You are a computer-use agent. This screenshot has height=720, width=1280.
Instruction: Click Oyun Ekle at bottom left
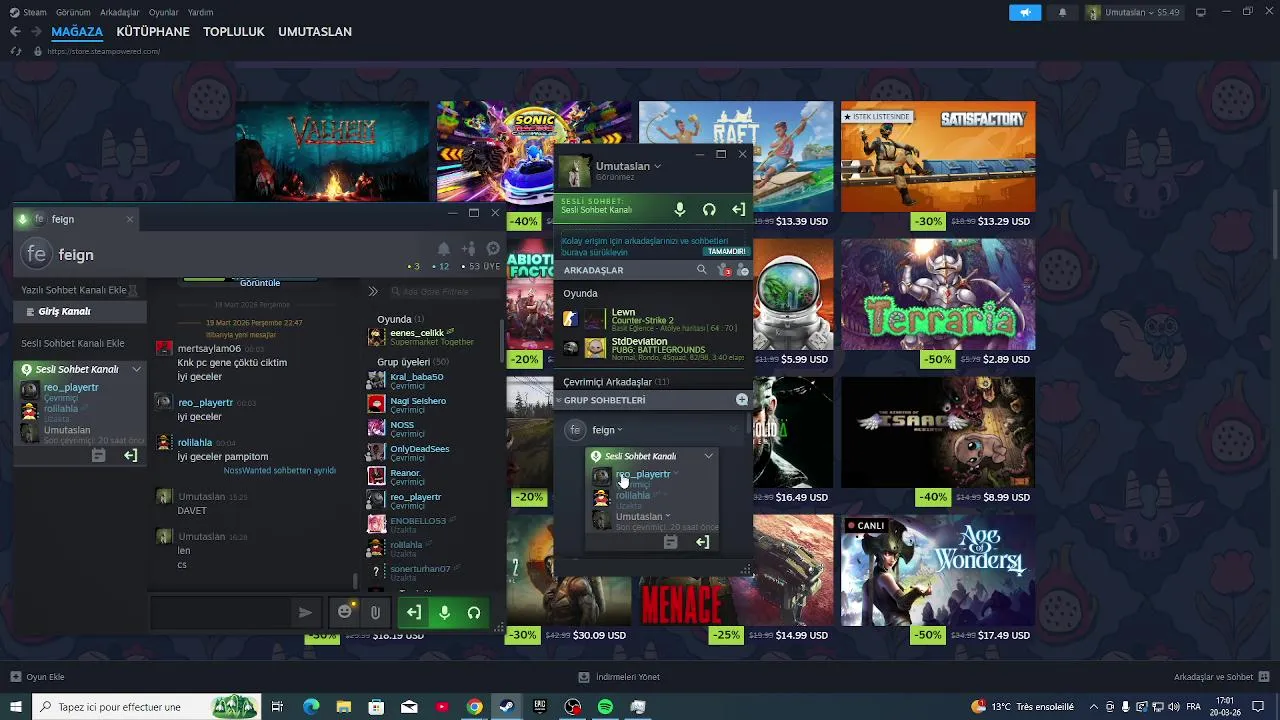point(37,677)
